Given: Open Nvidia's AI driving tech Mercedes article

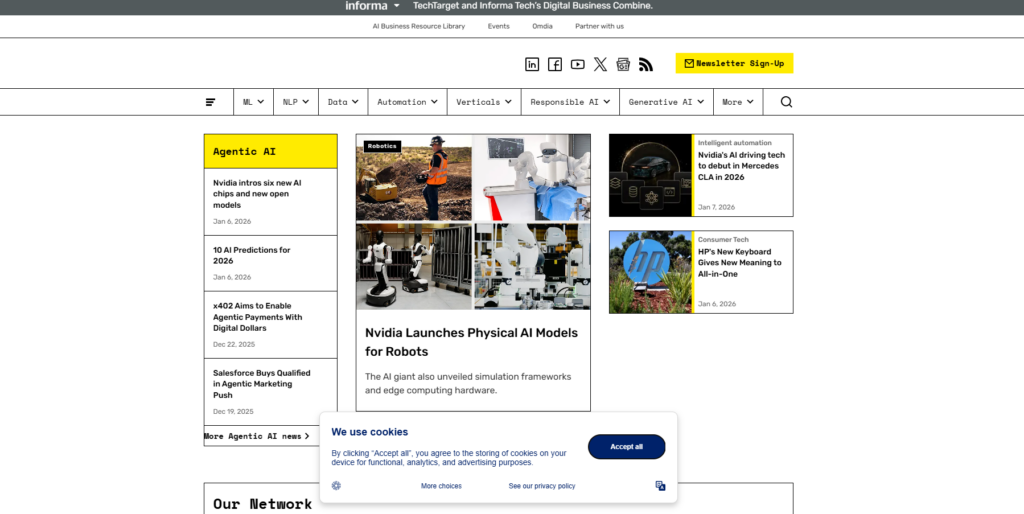Looking at the screenshot, I should (x=741, y=166).
